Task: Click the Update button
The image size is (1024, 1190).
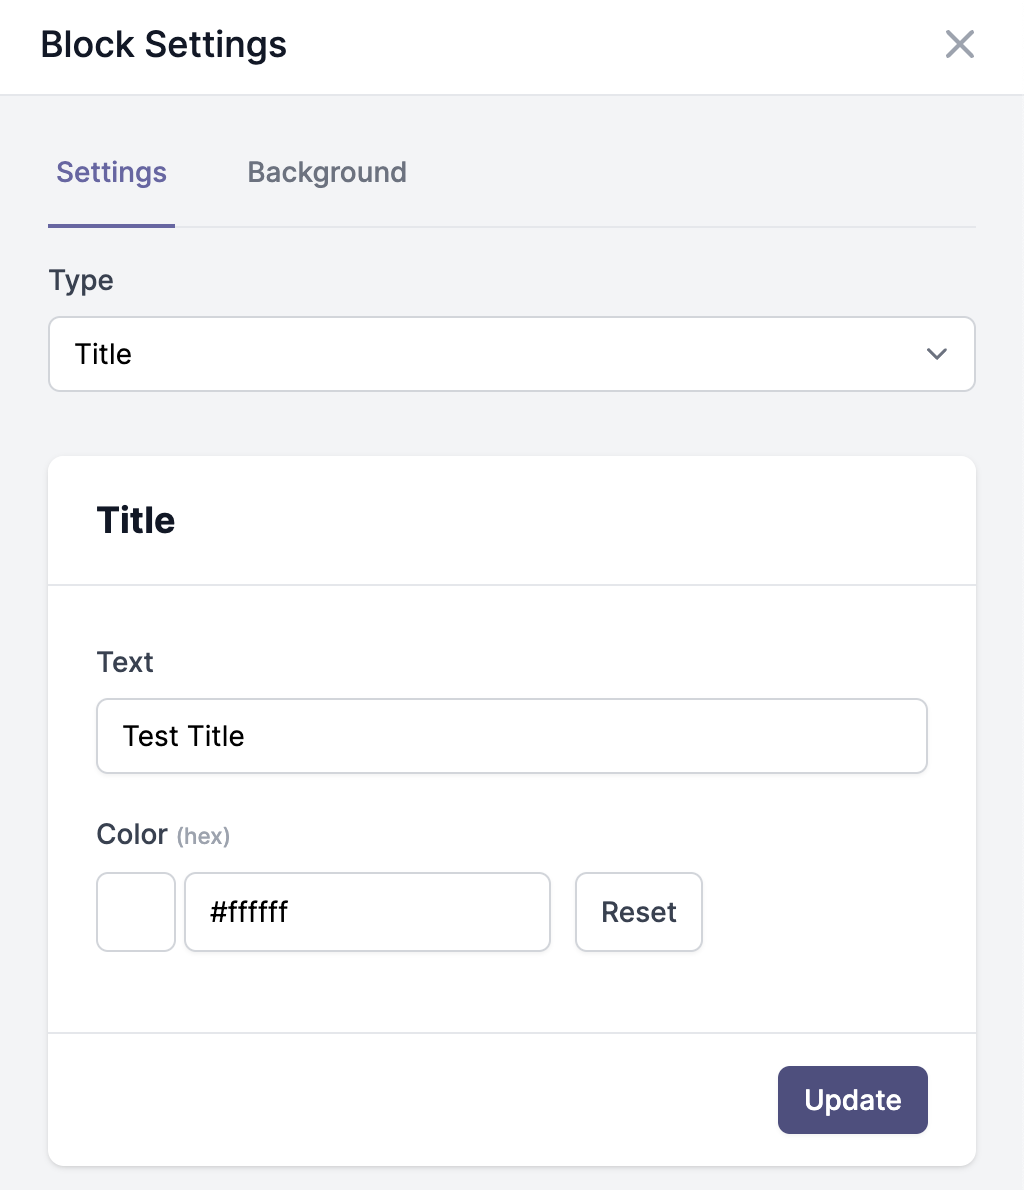Action: pyautogui.click(x=852, y=1100)
